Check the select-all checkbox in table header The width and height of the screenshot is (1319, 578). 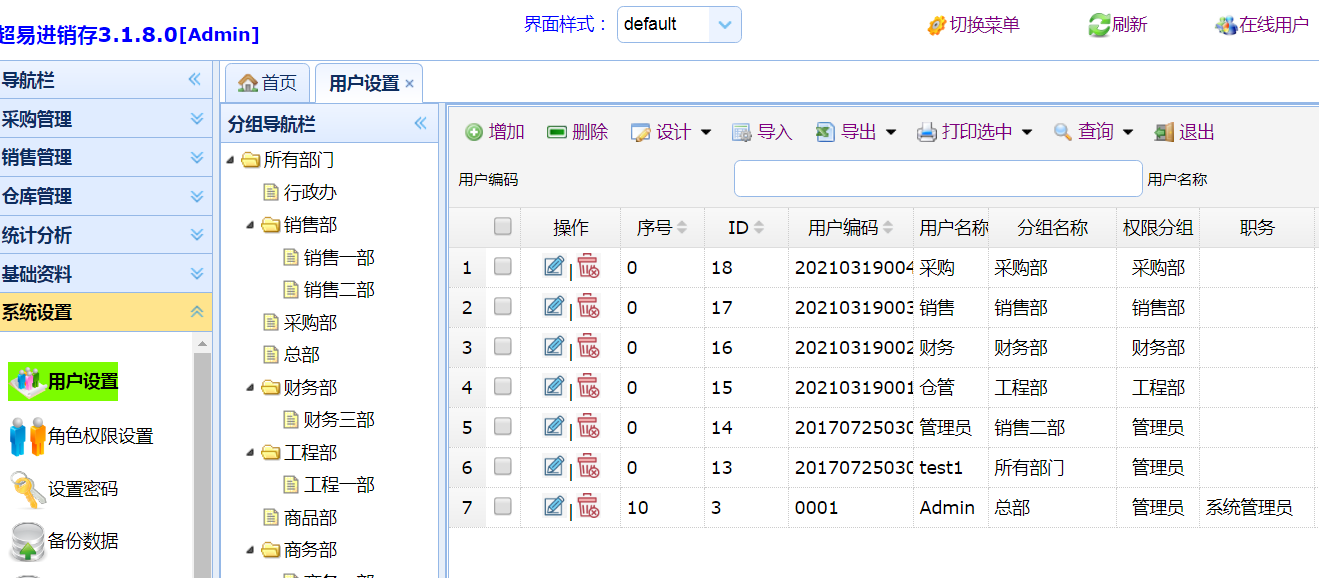coord(503,227)
